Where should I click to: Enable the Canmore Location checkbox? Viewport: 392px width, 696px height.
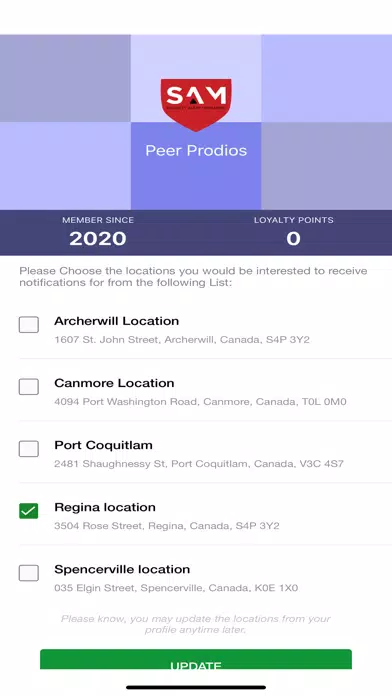[x=28, y=387]
